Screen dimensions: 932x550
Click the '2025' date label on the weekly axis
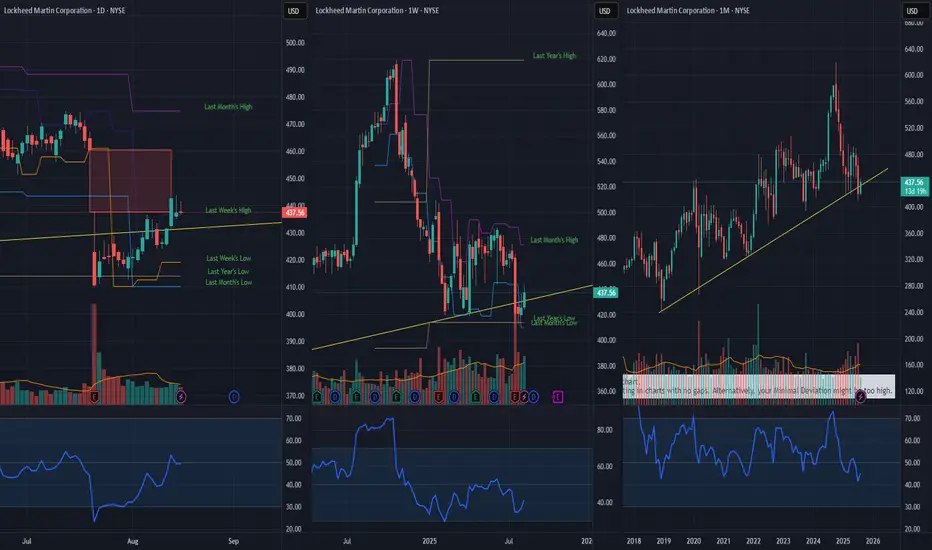(429, 541)
